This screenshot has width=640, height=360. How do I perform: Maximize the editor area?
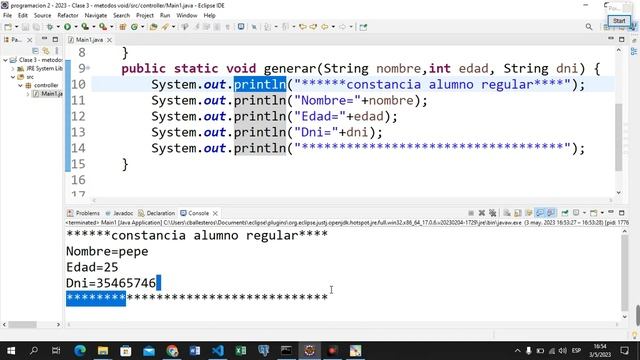pos(622,39)
